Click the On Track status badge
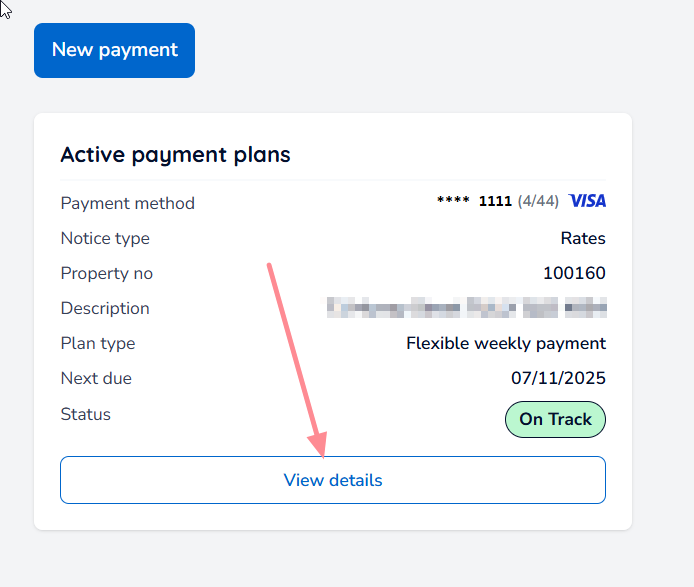 555,419
